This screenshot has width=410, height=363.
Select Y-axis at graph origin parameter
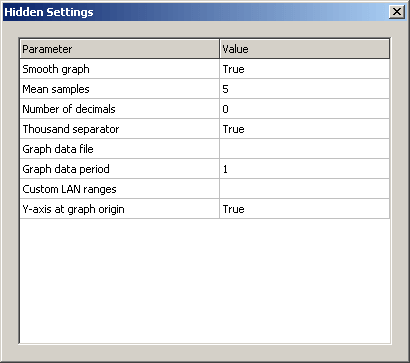coord(119,209)
